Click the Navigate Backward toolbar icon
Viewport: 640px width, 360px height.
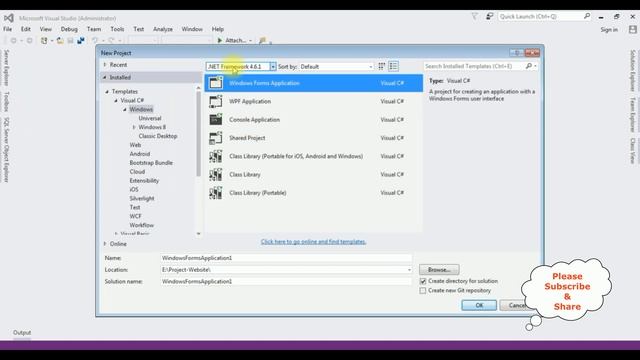tap(13, 40)
